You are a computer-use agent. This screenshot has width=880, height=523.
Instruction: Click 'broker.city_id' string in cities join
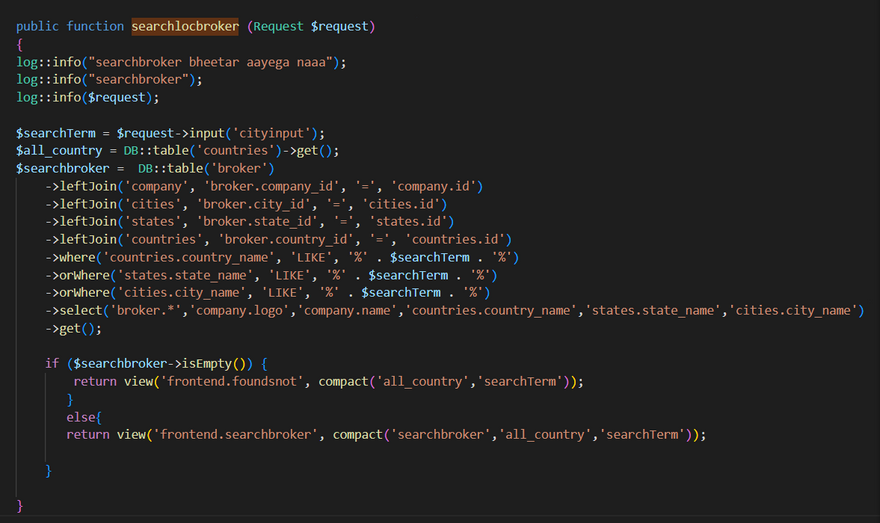(x=253, y=204)
